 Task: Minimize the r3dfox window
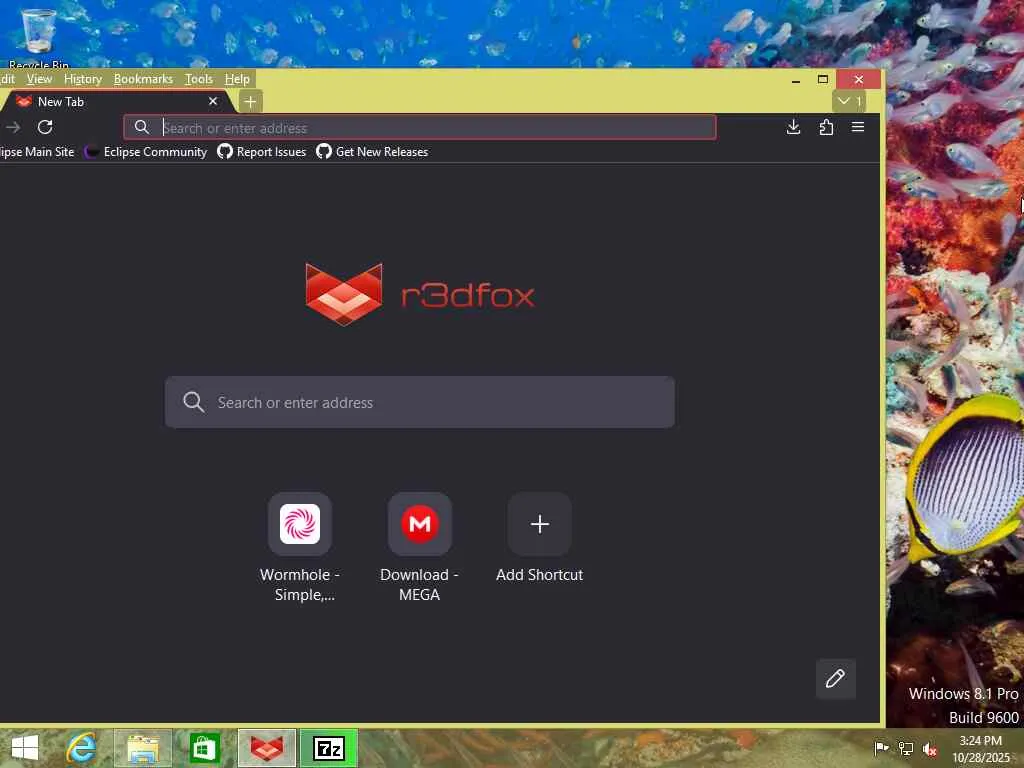795,80
